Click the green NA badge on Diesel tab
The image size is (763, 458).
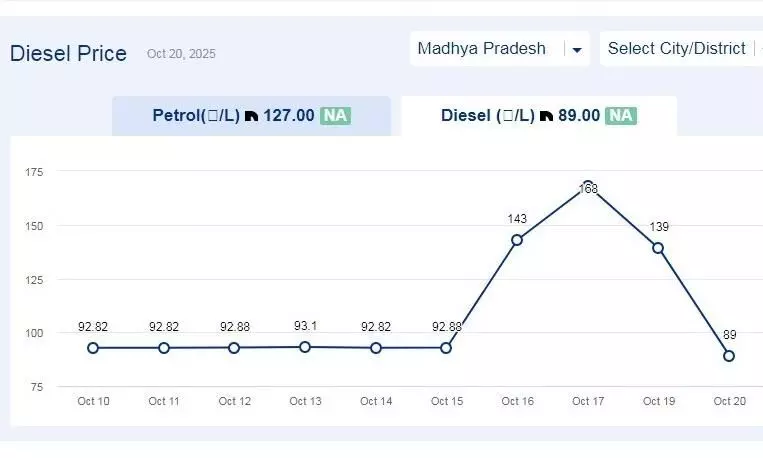point(621,116)
